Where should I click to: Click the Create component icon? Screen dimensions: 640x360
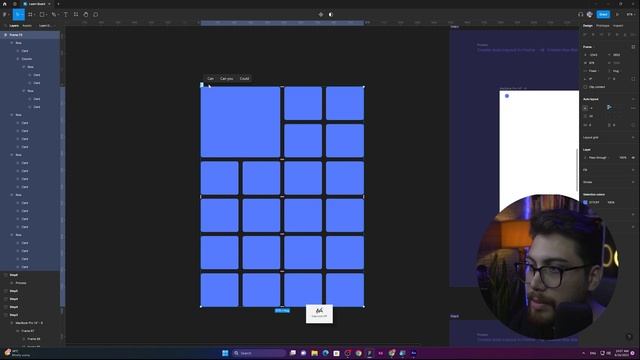[321, 14]
